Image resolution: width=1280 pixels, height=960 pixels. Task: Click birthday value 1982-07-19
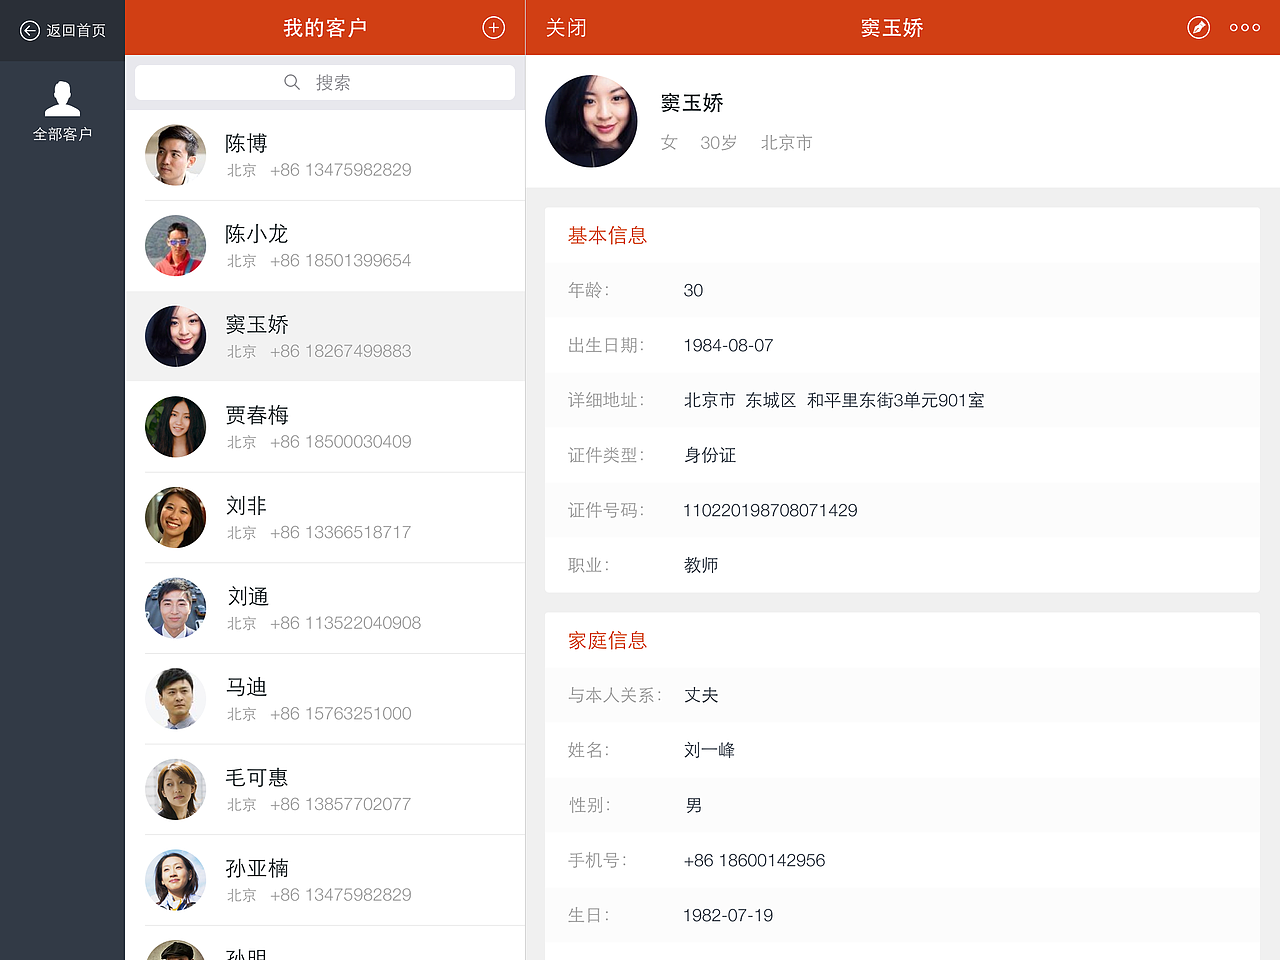point(728,916)
